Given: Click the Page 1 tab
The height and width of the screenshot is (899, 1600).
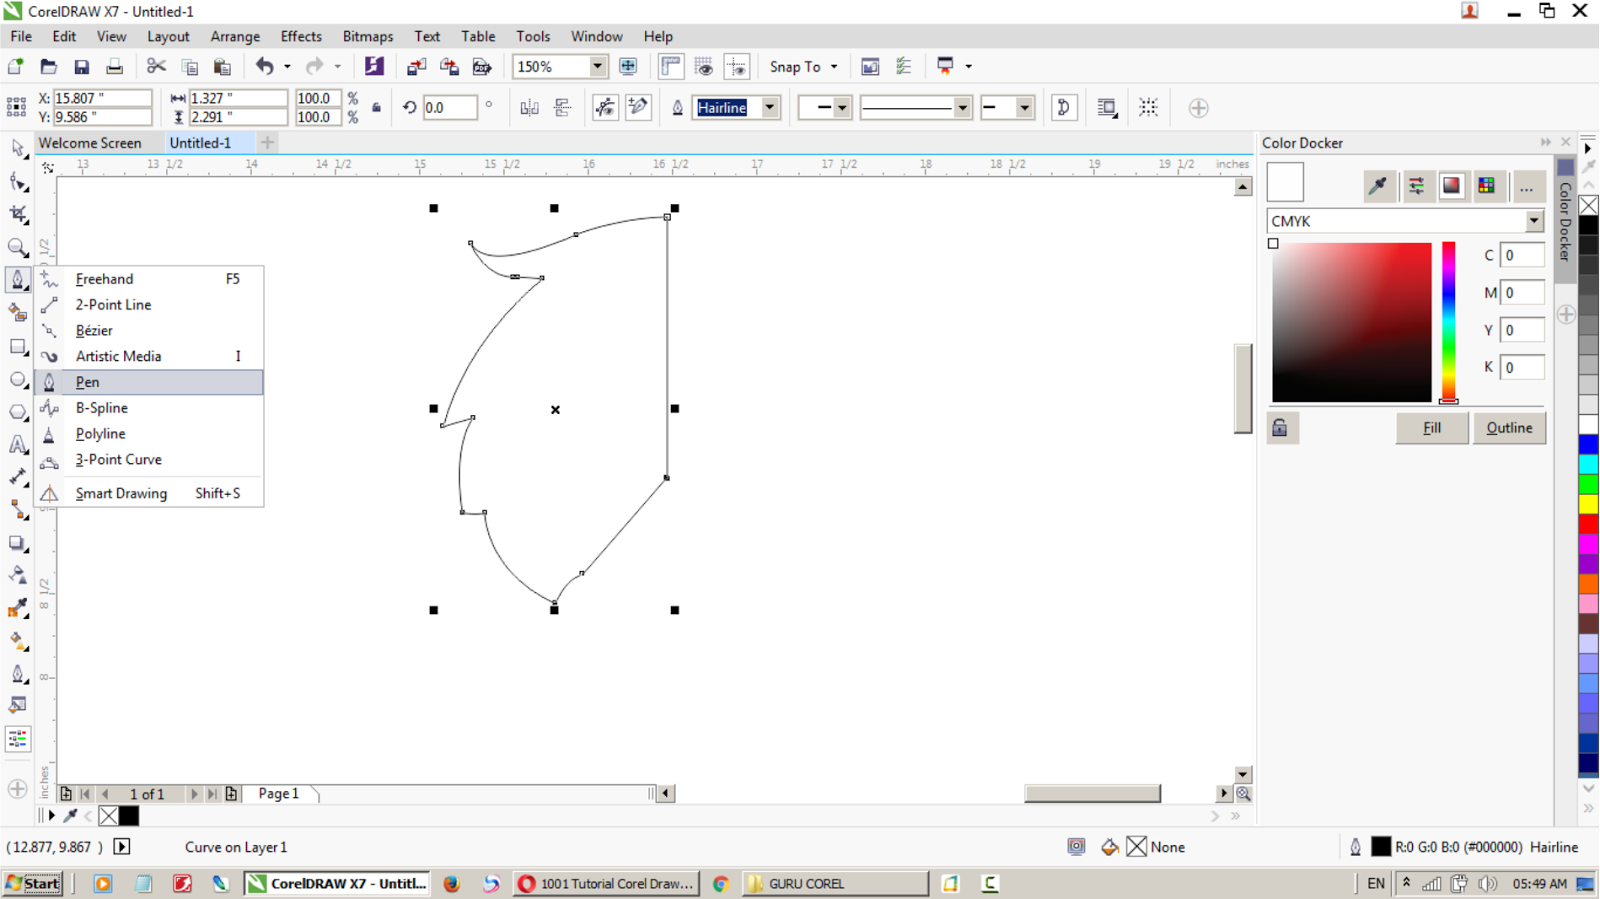Looking at the screenshot, I should coord(279,794).
